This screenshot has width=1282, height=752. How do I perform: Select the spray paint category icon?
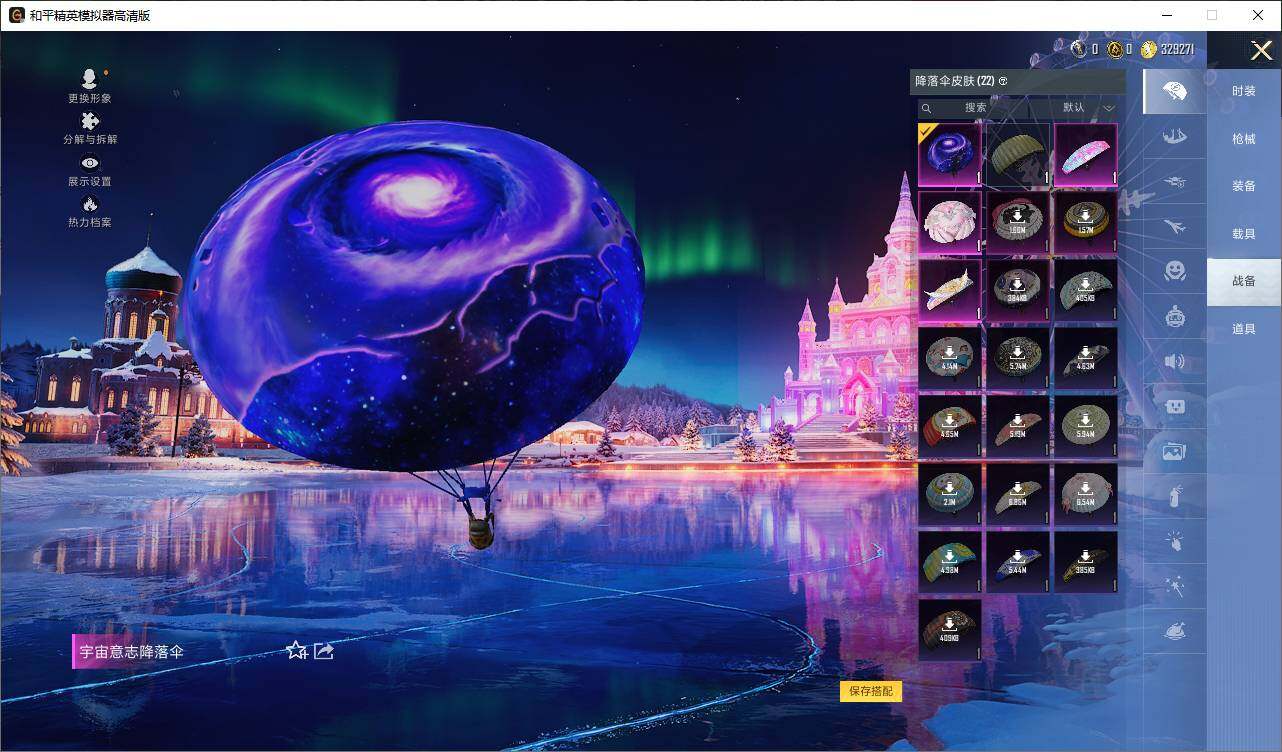[x=1174, y=496]
